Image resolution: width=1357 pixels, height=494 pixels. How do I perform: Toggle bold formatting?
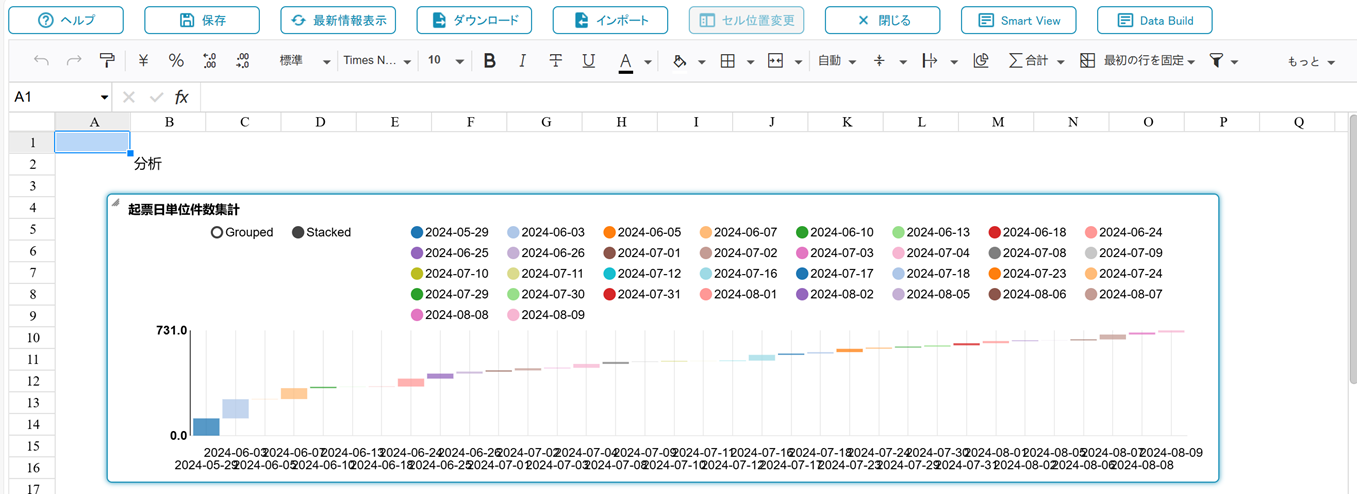coord(489,61)
